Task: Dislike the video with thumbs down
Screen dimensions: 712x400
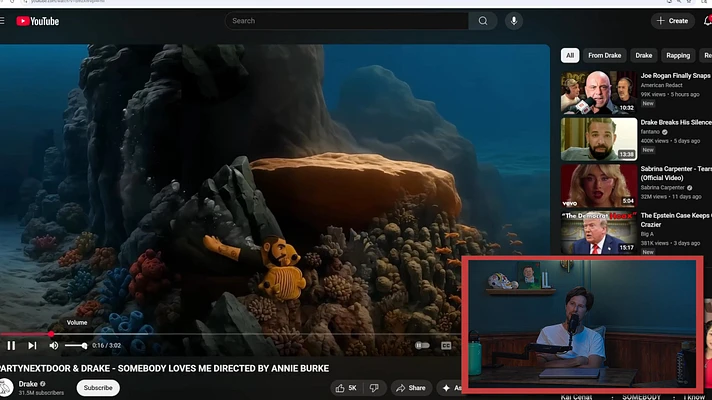Action: (374, 388)
